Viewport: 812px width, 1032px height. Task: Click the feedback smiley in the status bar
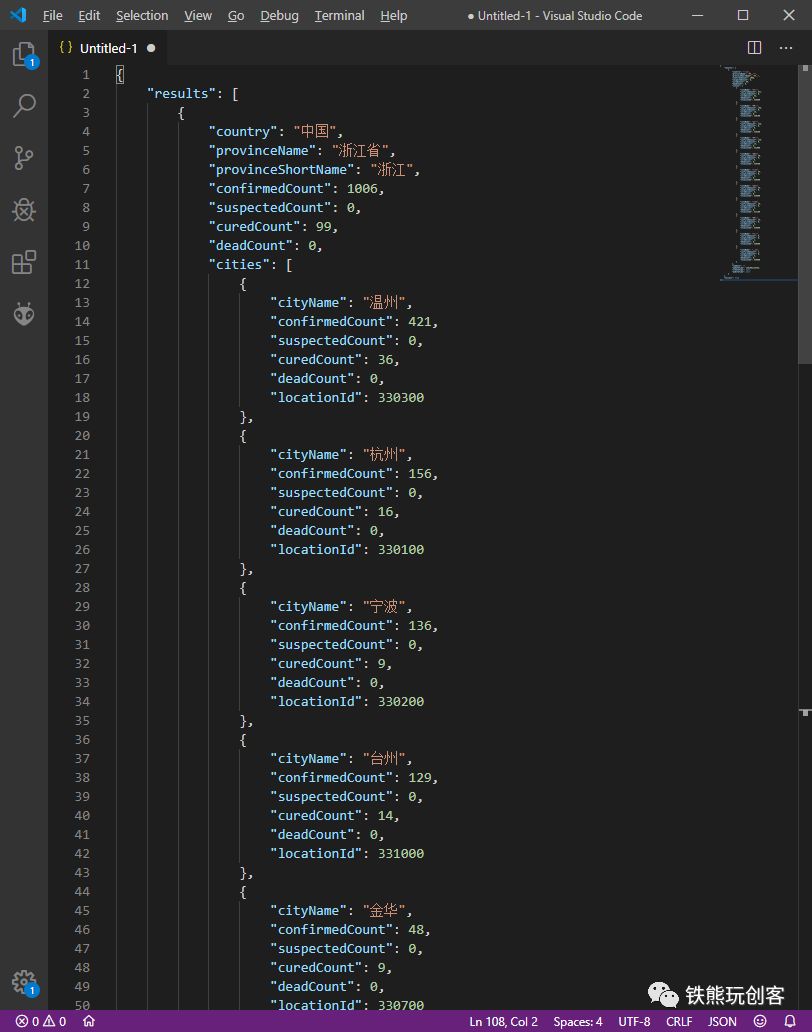pyautogui.click(x=760, y=1021)
